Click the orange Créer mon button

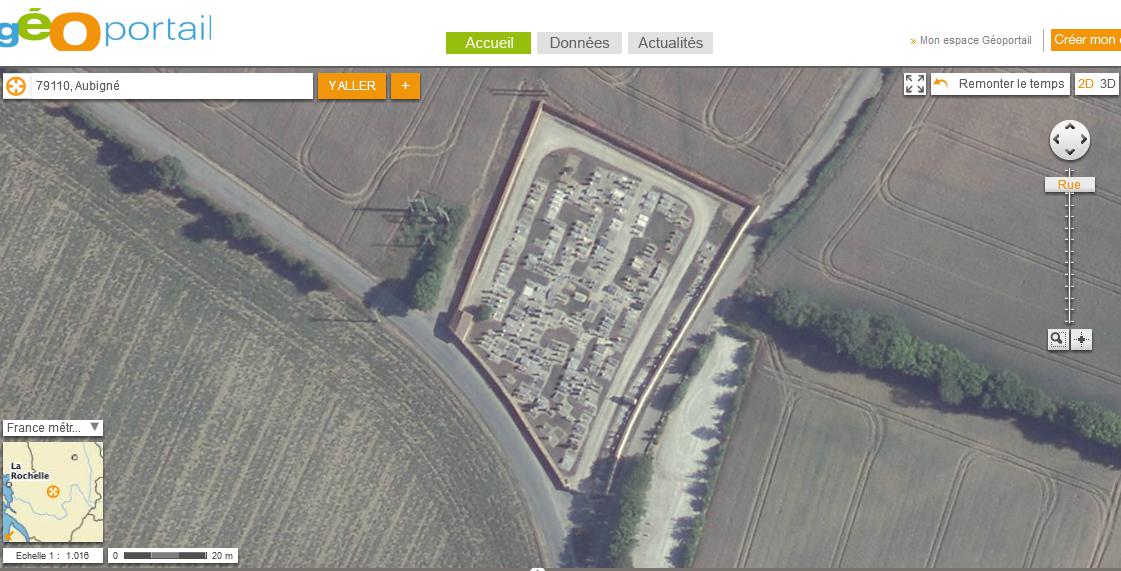tap(1086, 40)
